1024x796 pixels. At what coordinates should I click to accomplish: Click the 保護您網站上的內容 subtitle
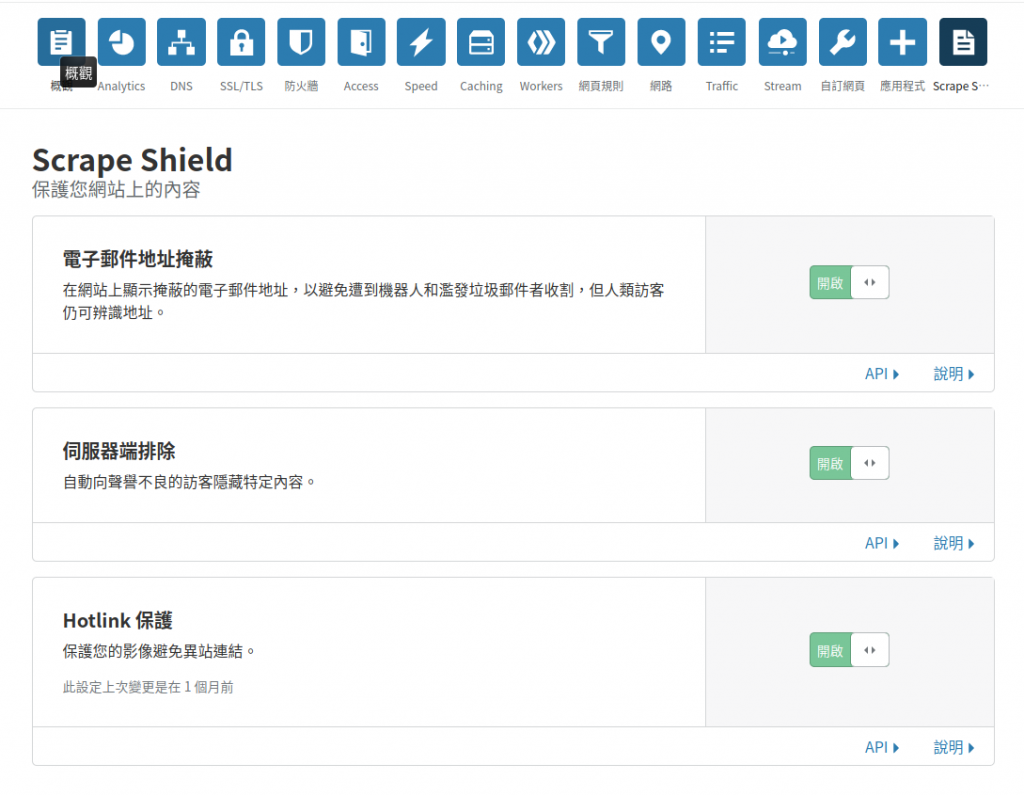[116, 189]
